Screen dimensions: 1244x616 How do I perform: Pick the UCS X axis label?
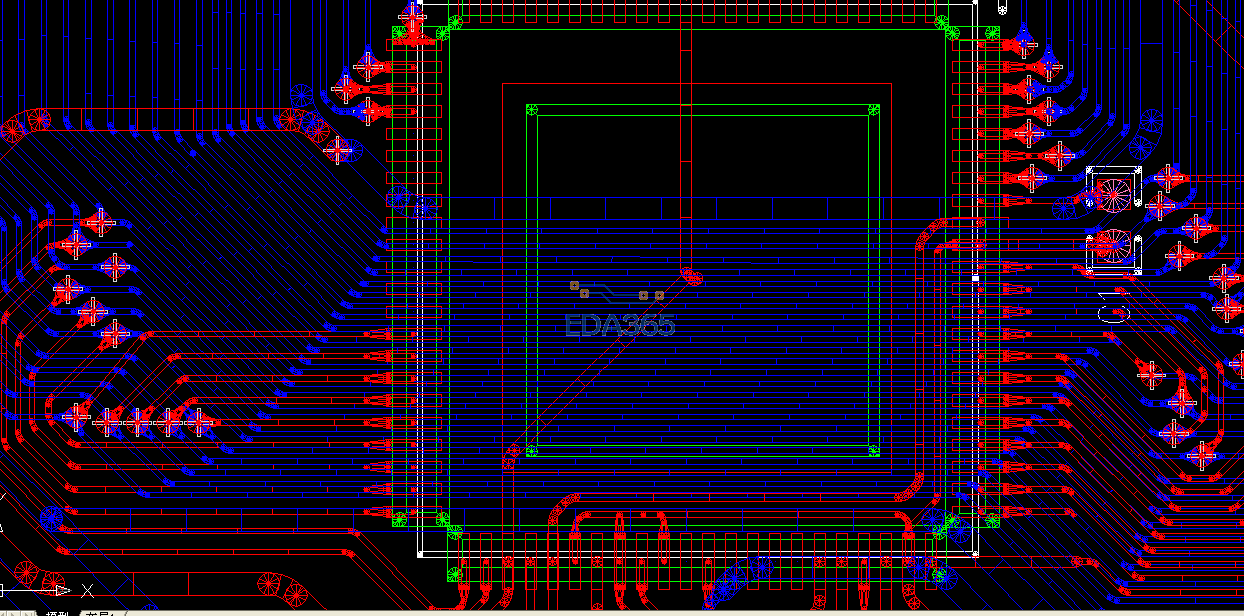pos(88,591)
